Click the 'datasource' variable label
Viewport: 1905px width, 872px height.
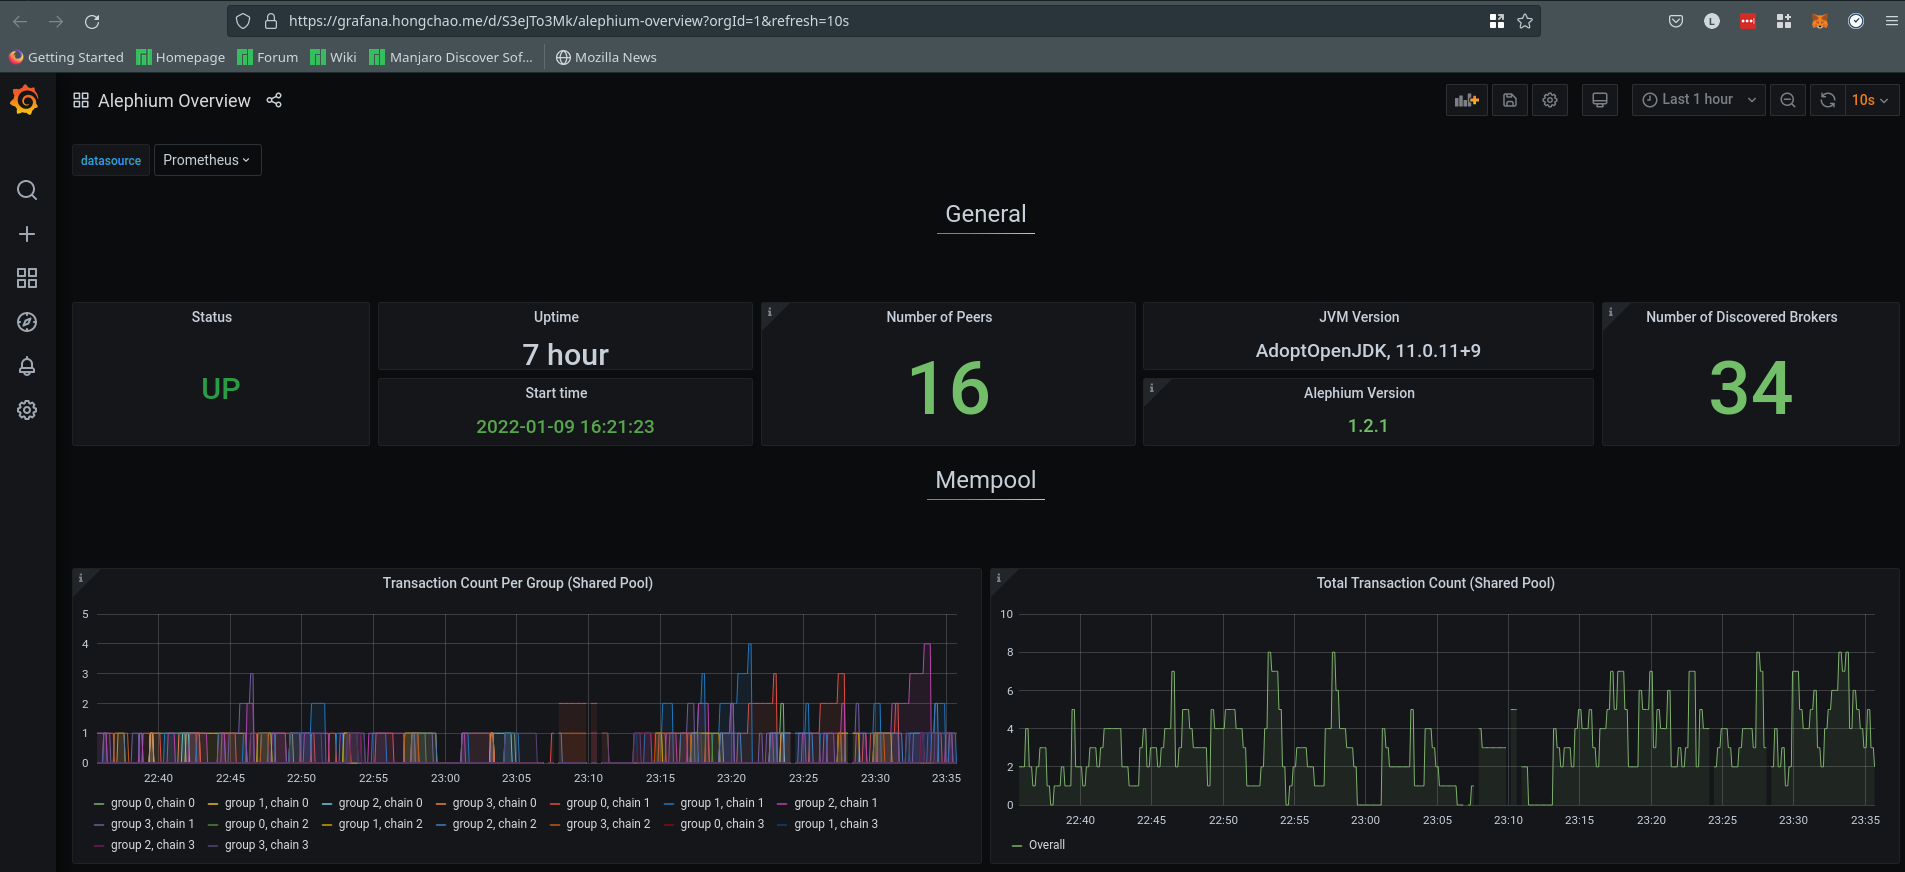click(x=111, y=160)
